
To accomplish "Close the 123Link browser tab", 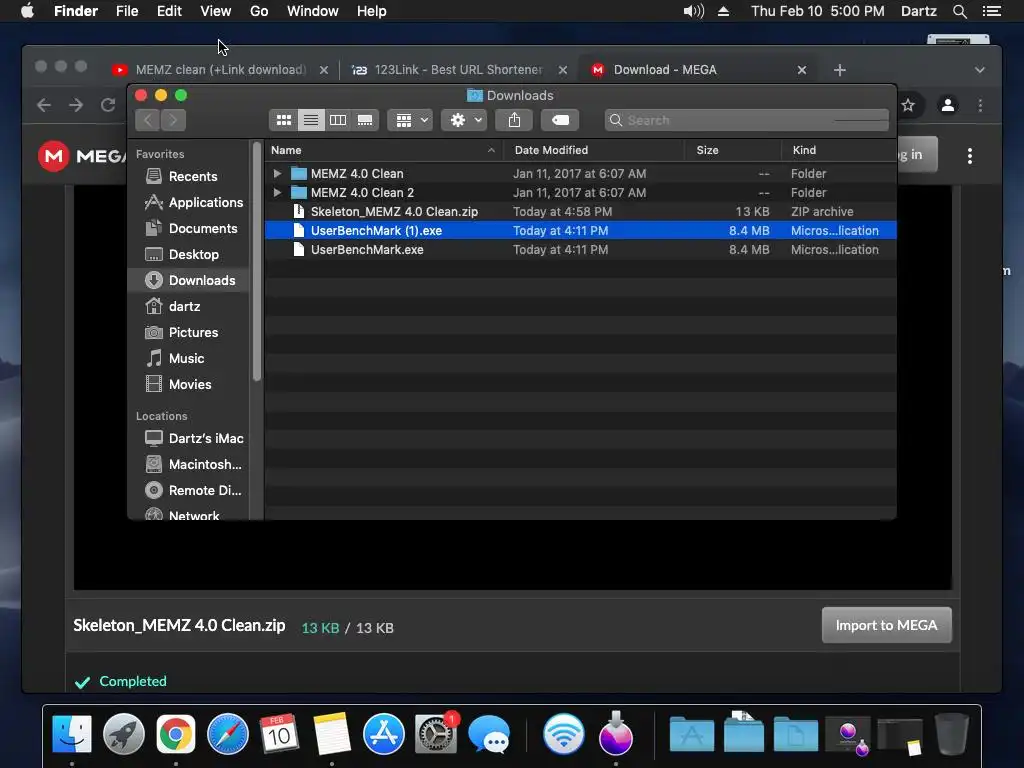I will tap(562, 70).
